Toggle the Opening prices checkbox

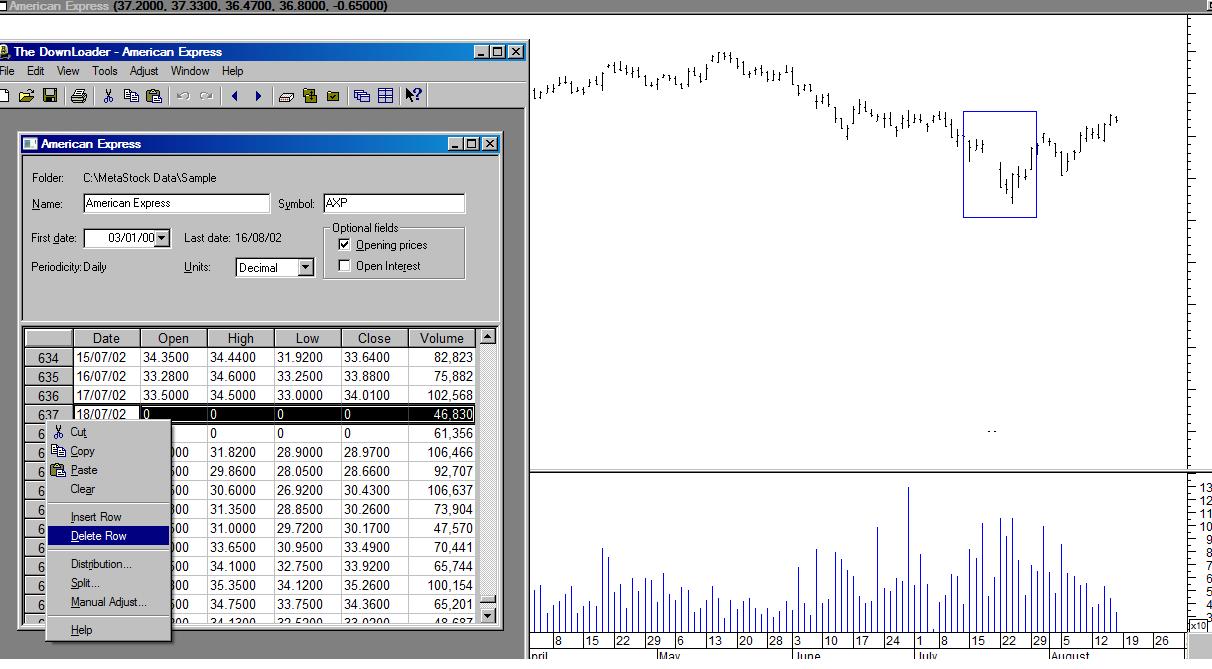345,245
